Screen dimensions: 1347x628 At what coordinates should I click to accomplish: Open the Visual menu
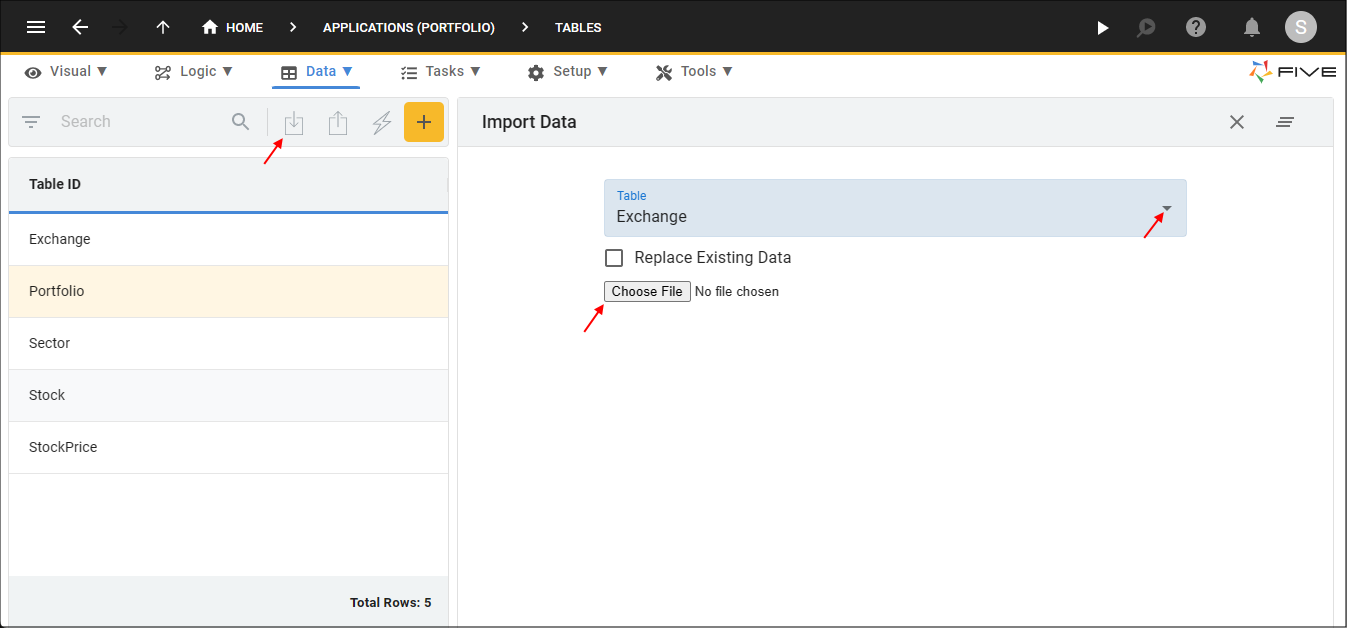coord(66,72)
